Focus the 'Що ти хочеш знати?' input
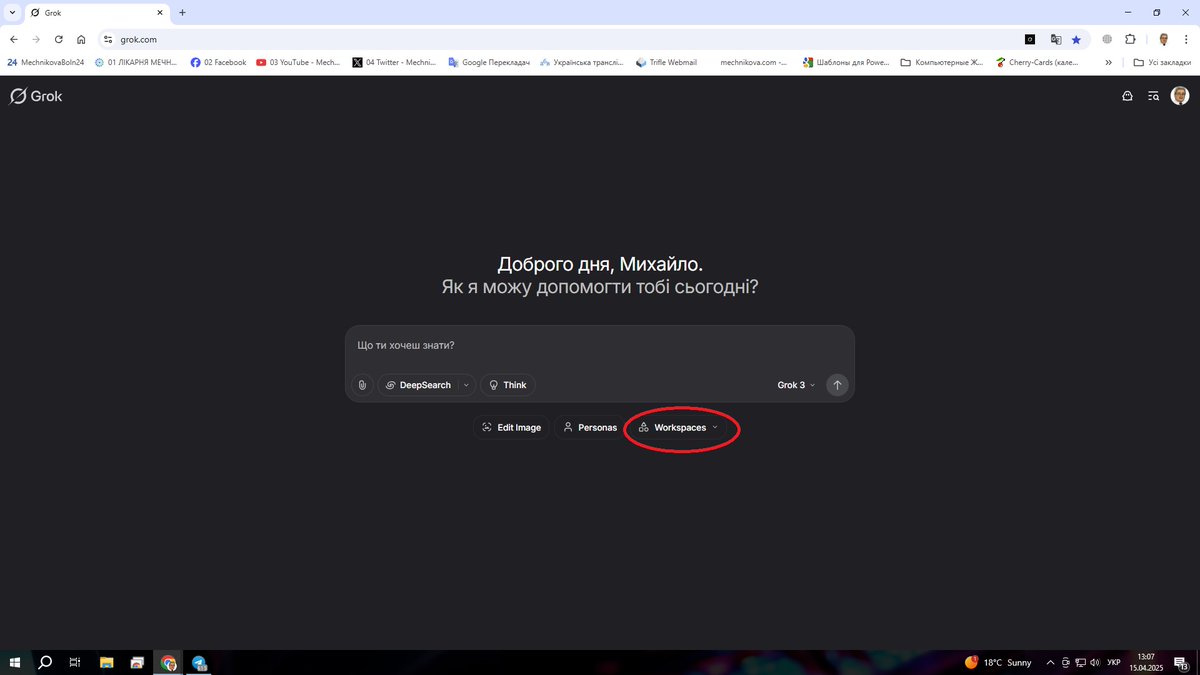 click(600, 346)
